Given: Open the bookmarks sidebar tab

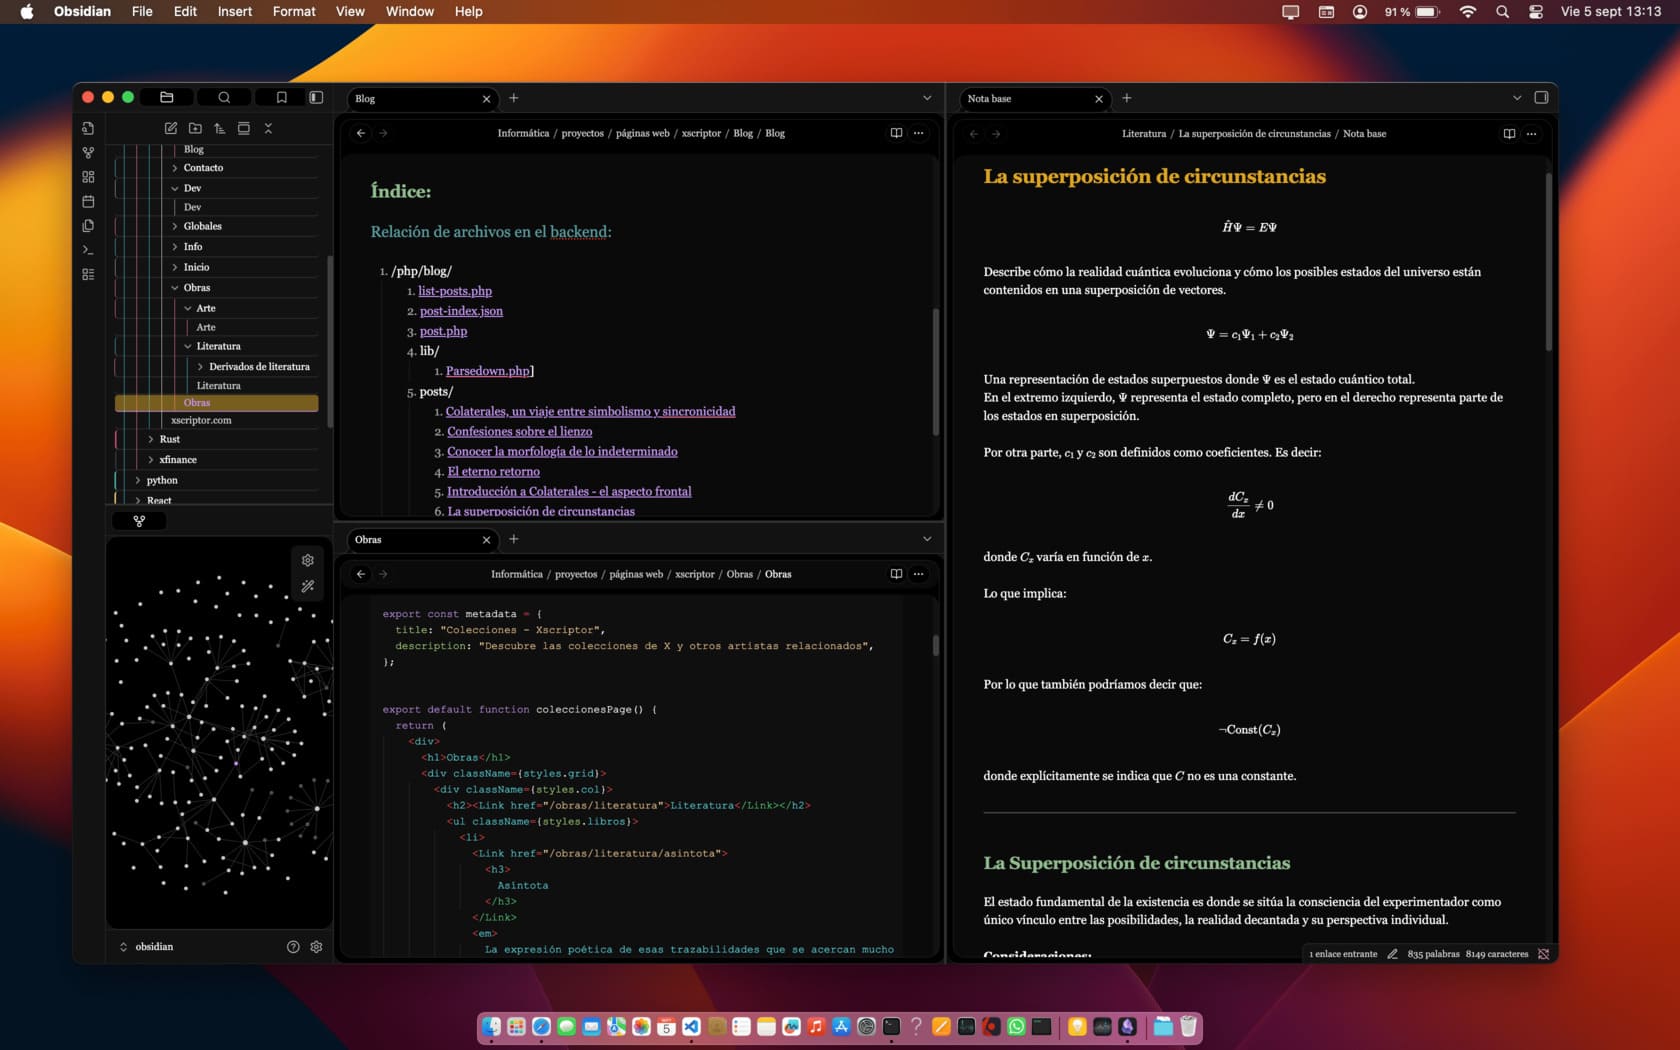Looking at the screenshot, I should (281, 98).
